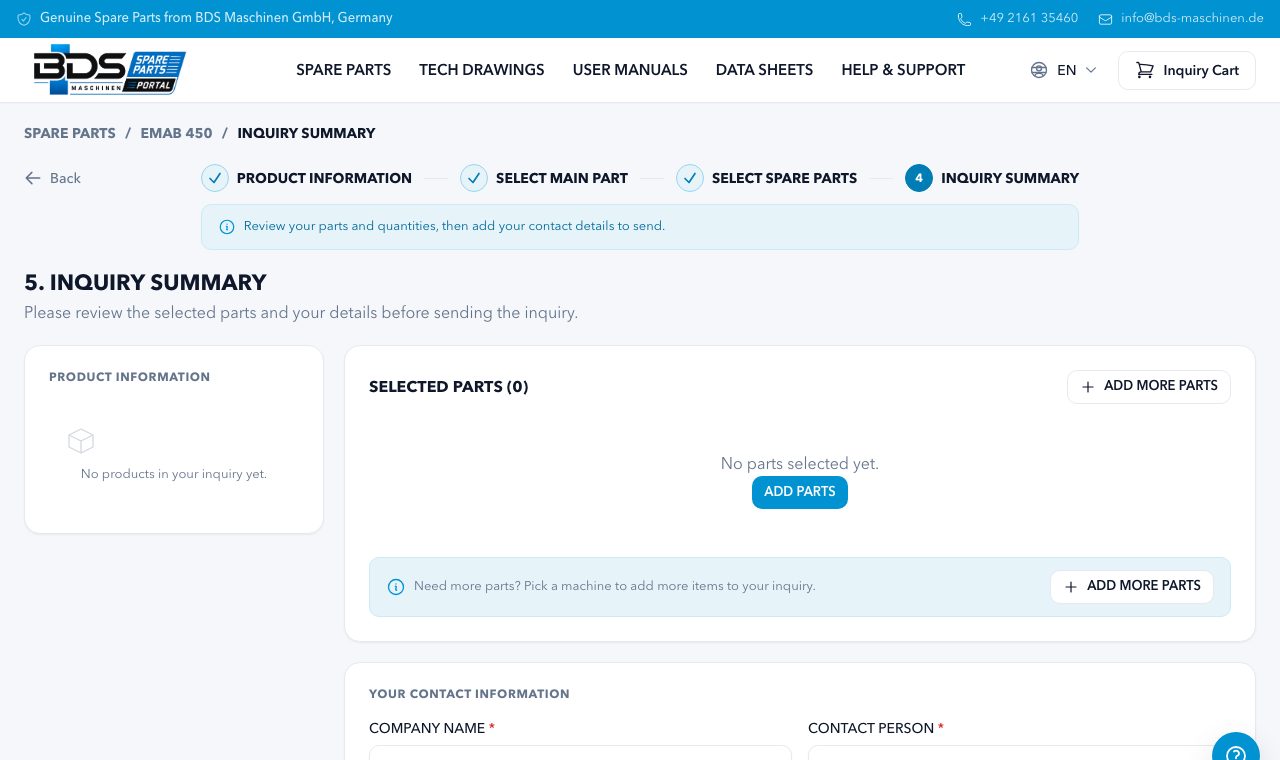Click the step 4 number badge
Viewport: 1280px width, 760px height.
[919, 178]
